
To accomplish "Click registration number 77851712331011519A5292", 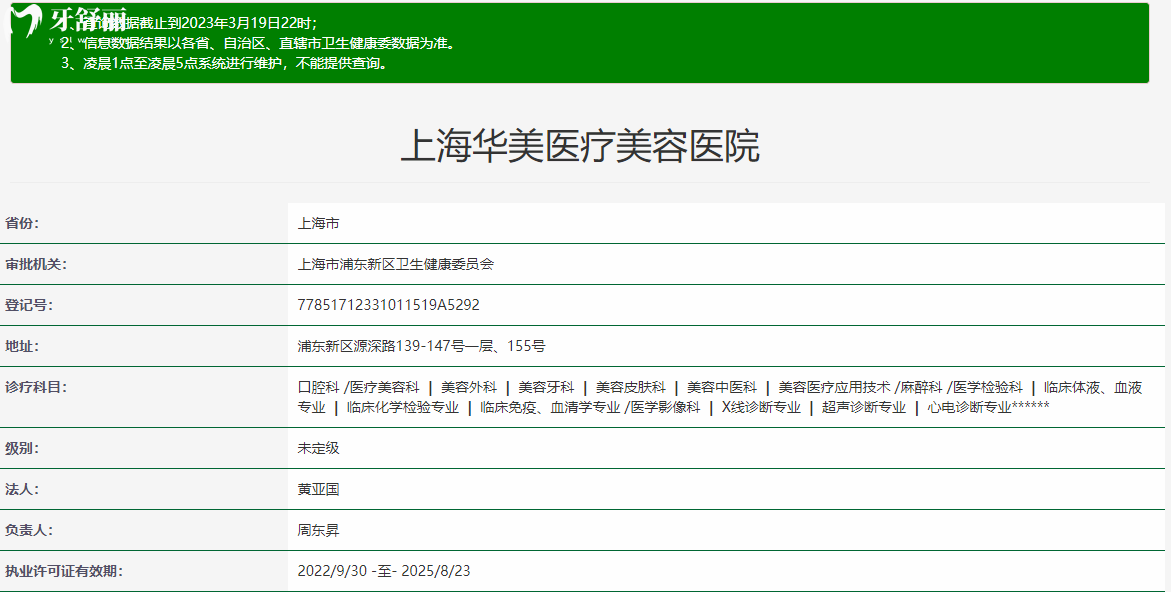I will pos(388,305).
